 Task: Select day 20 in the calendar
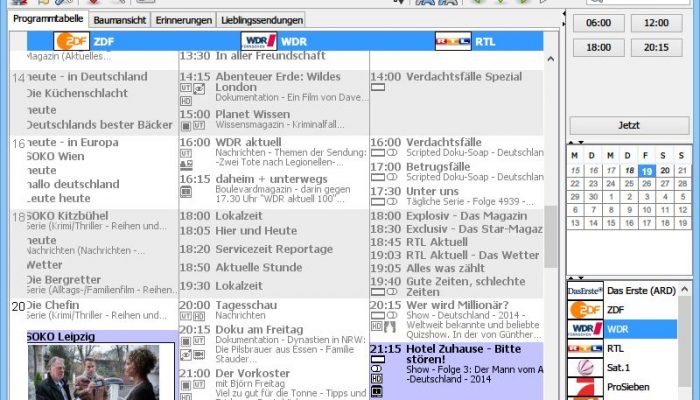tap(665, 171)
